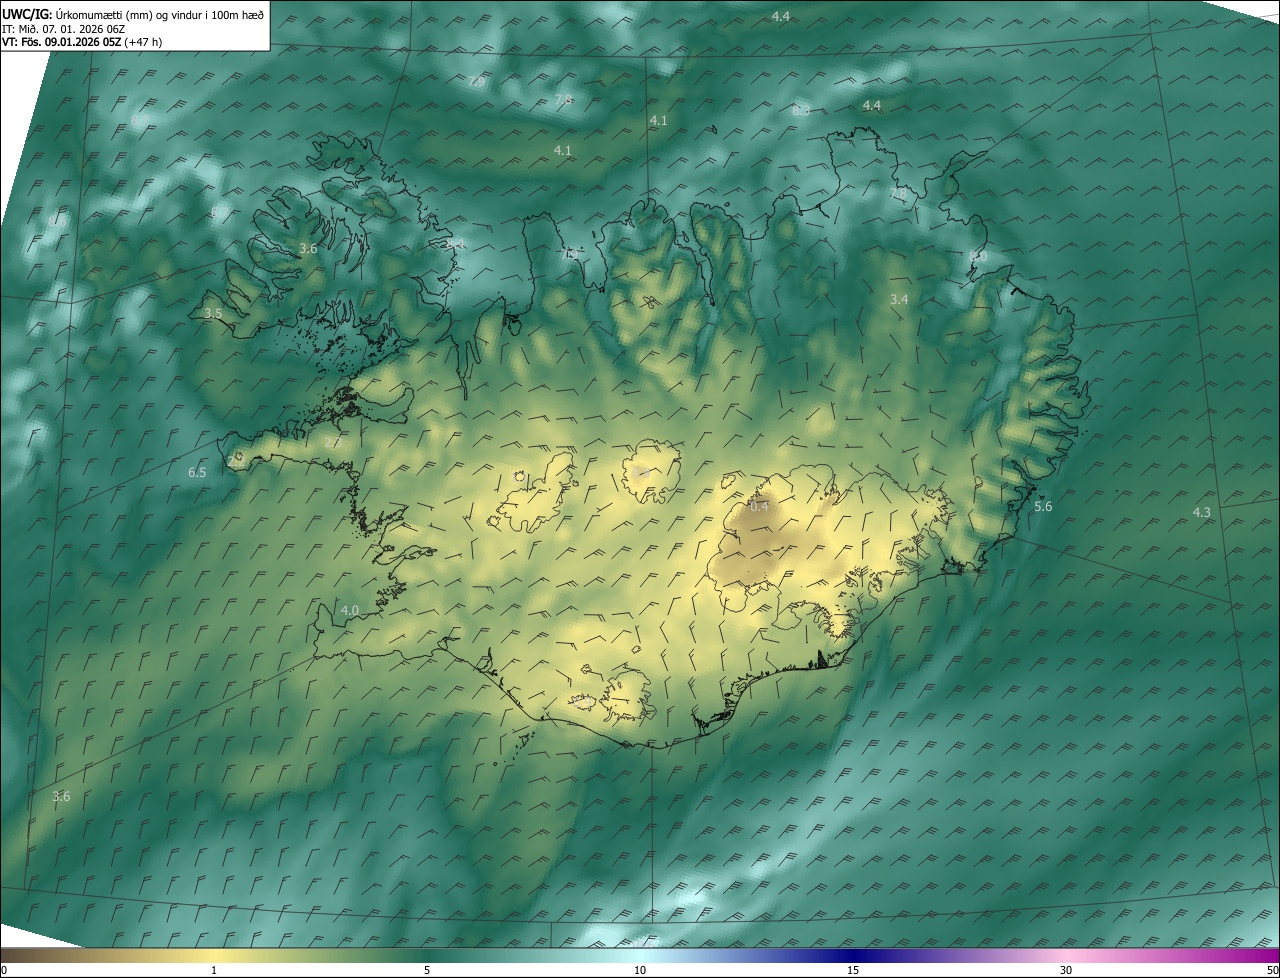Click the map title 'Úrkomumætti (mm) og vindur'
The height and width of the screenshot is (978, 1280).
pos(127,14)
